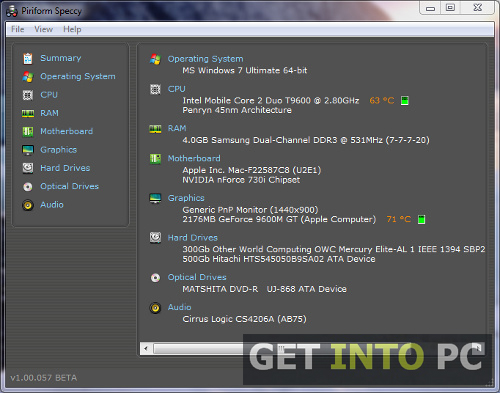Click the text MS Windows 7 Ultimate 64-bit
Image resolution: width=500 pixels, height=393 pixels.
click(245, 71)
